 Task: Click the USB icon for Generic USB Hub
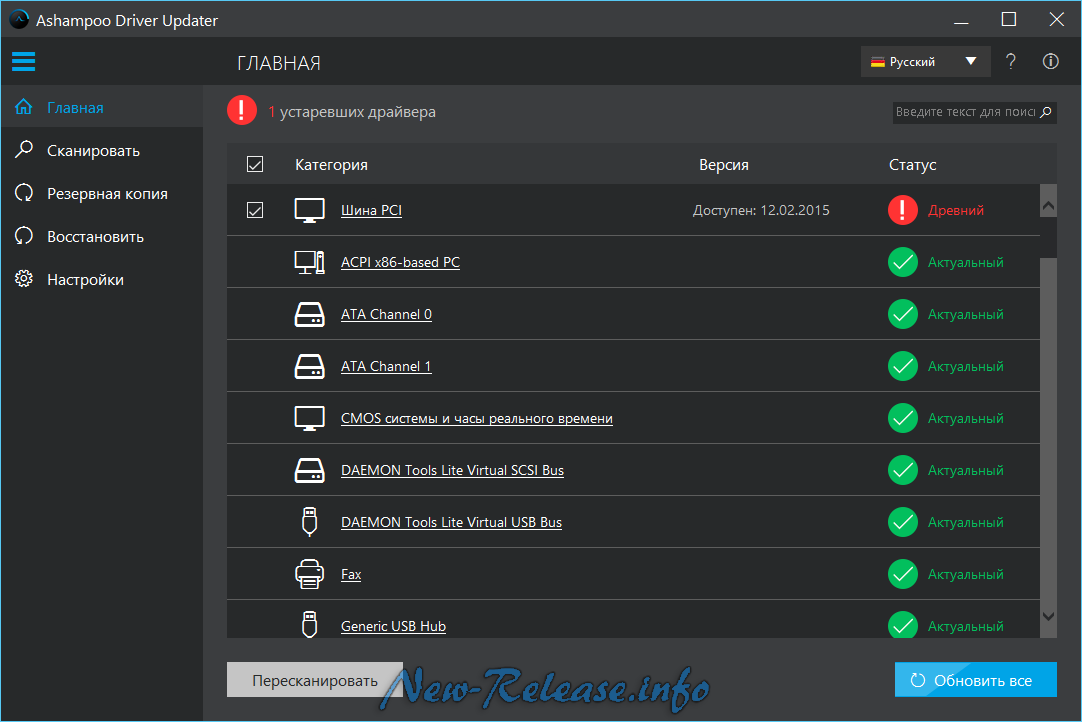[x=309, y=624]
